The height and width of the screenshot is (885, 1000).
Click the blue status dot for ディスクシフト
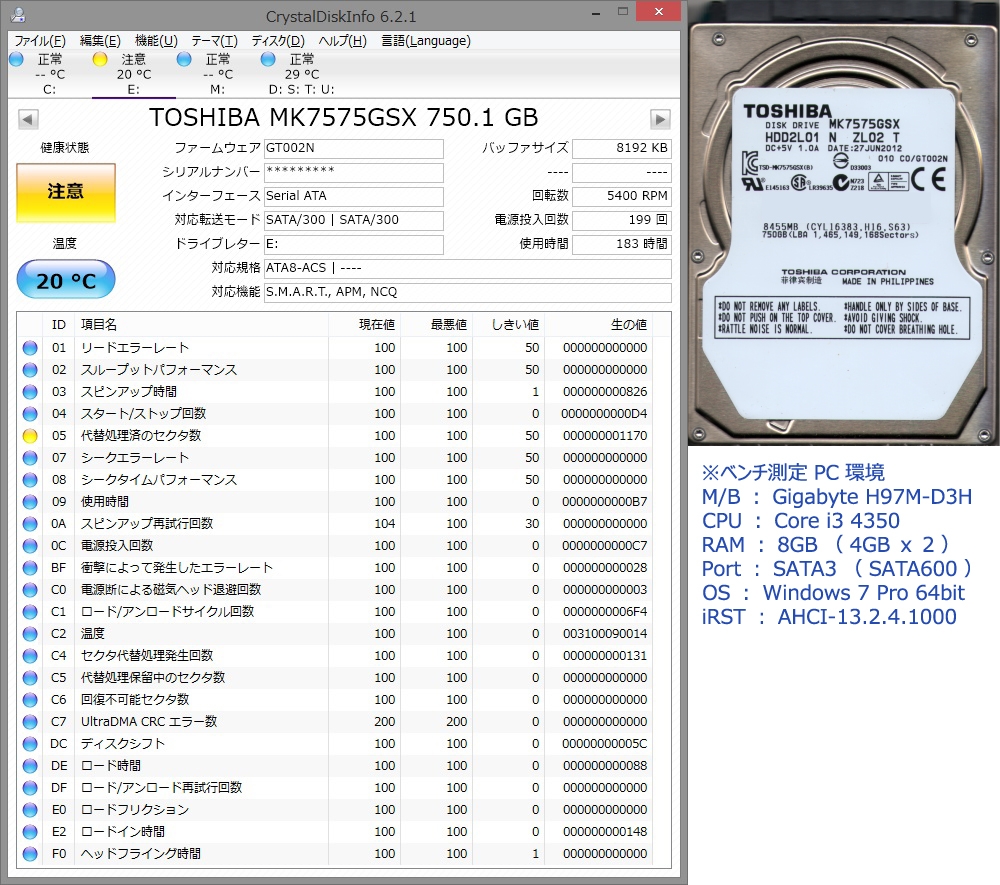click(30, 743)
